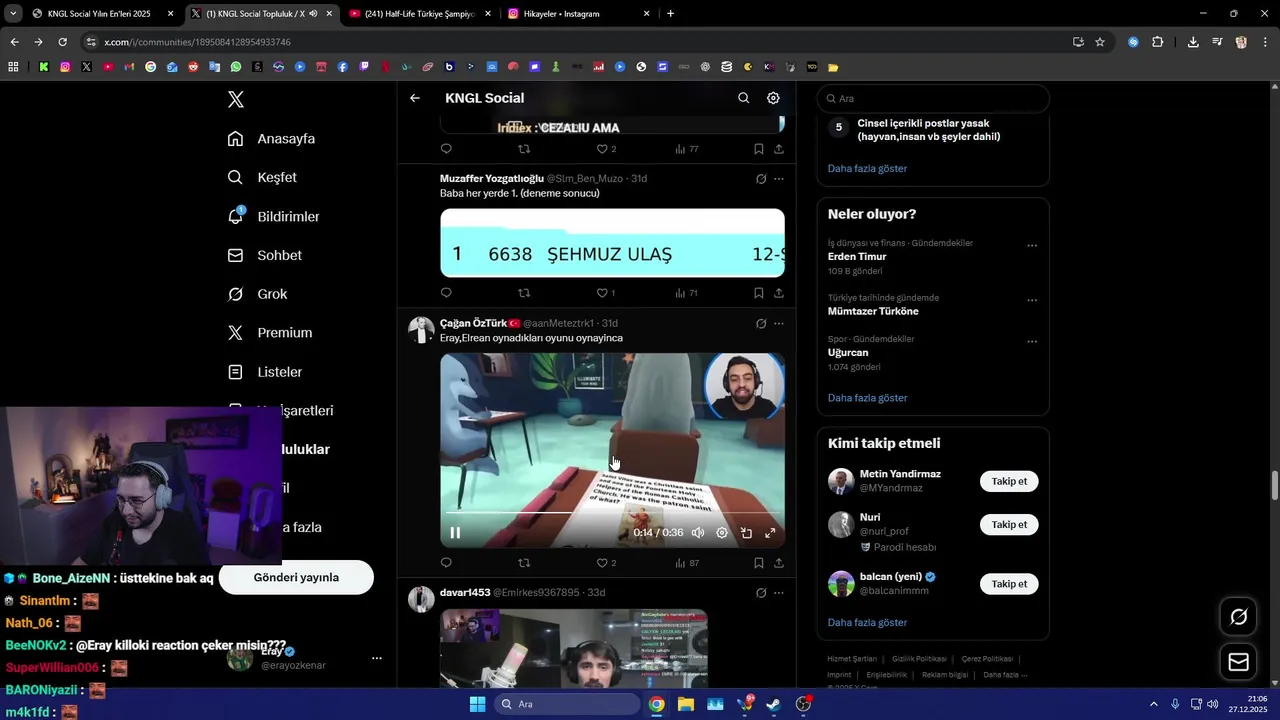Follow balcan (yeni)
Viewport: 1280px width, 720px height.
coord(1009,583)
